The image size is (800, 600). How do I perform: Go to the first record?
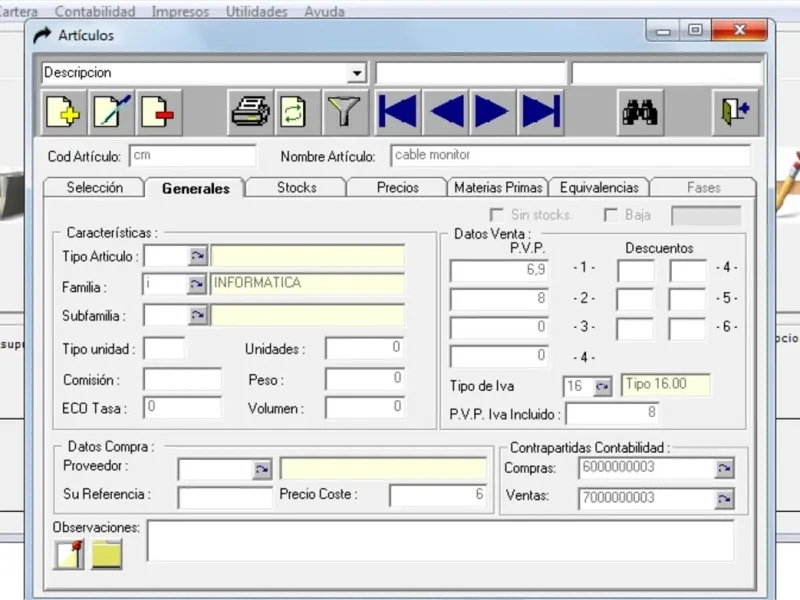[x=398, y=112]
